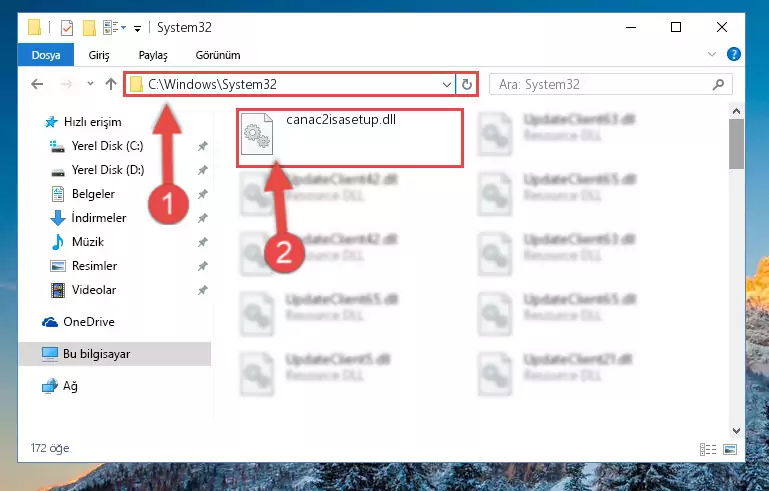This screenshot has width=769, height=491.
Task: Close the System32 window
Action: [721, 27]
